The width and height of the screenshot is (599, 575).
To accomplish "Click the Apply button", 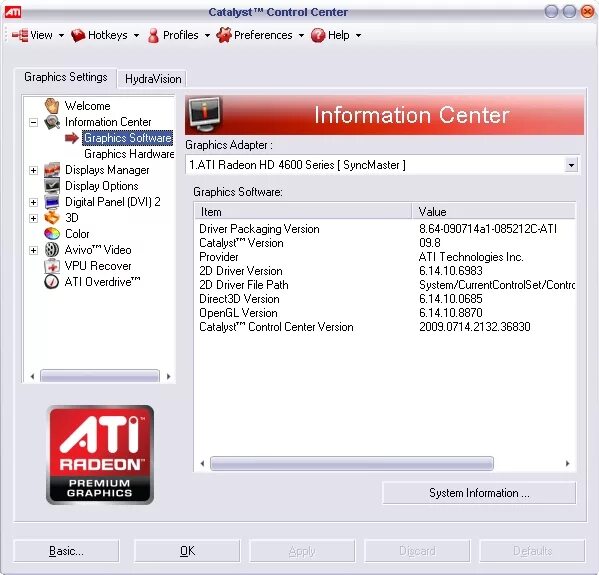I will point(302,551).
